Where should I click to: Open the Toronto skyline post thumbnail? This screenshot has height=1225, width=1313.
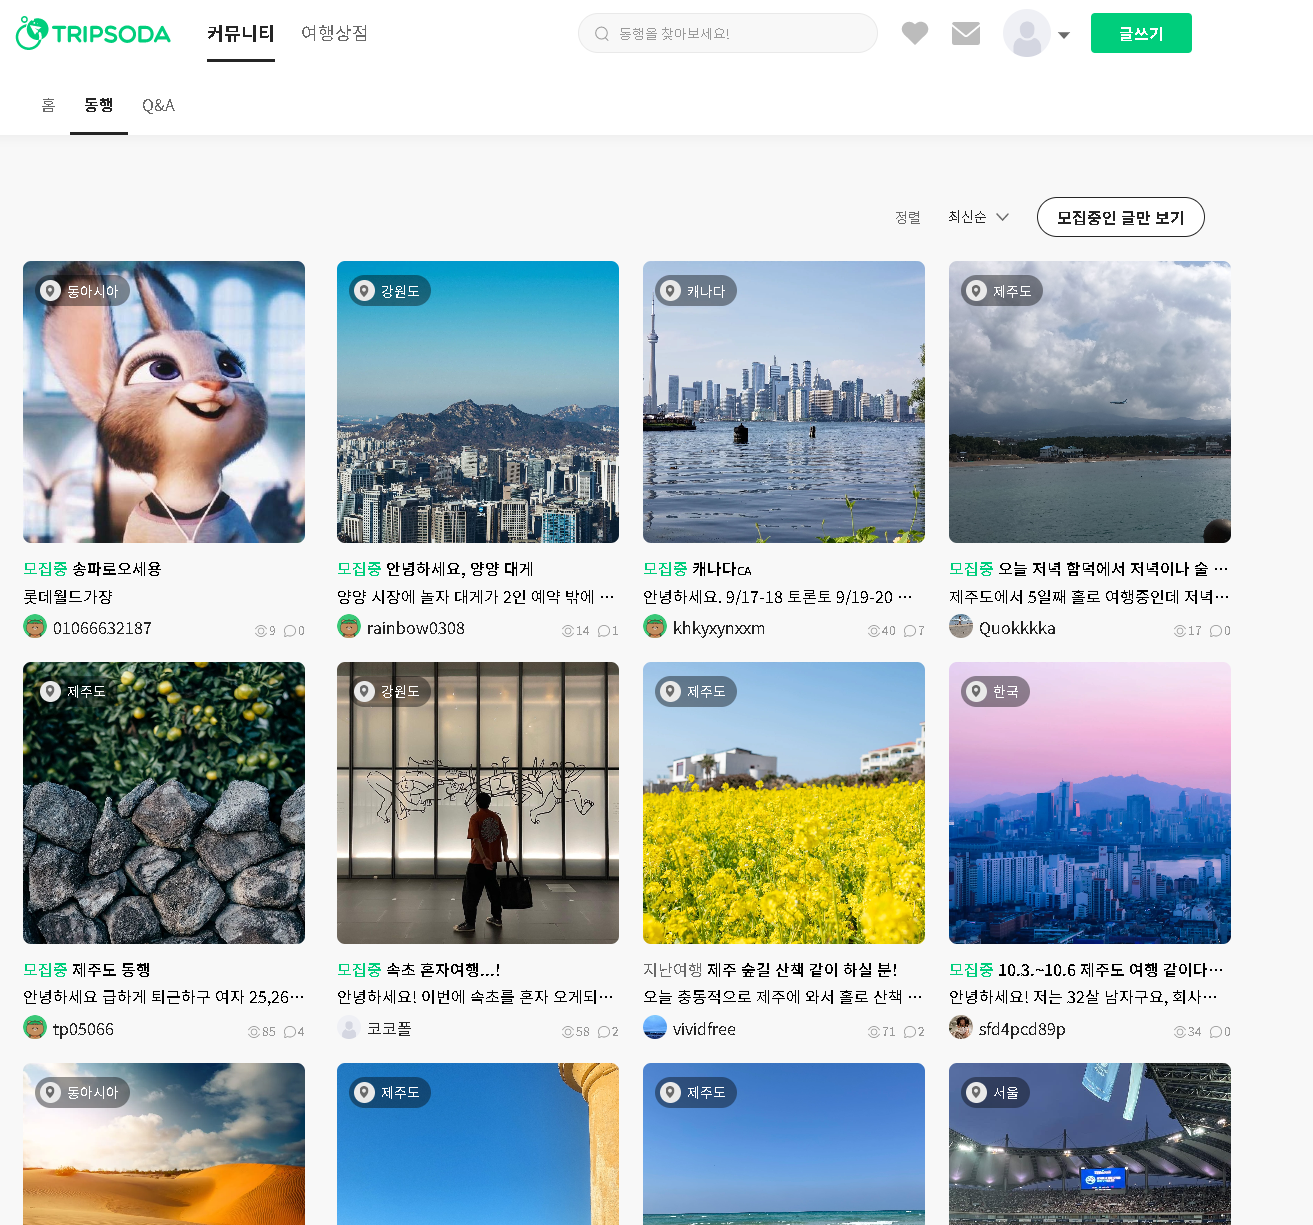click(x=784, y=402)
